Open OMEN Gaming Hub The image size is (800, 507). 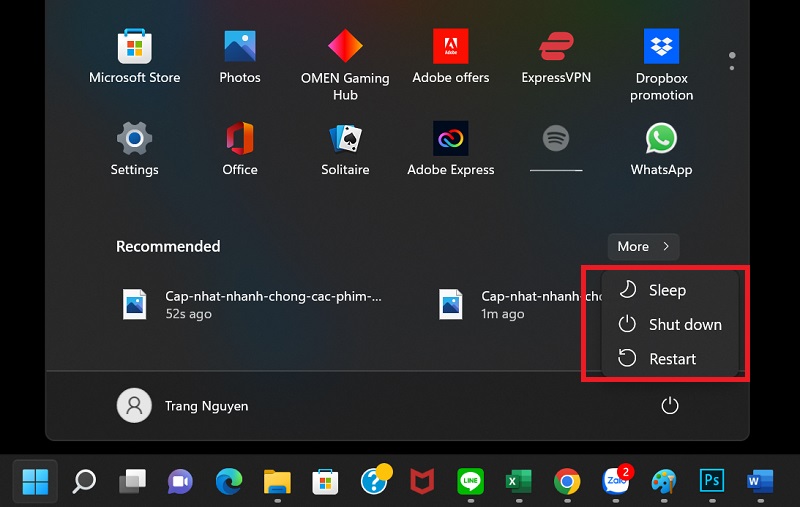coord(345,64)
